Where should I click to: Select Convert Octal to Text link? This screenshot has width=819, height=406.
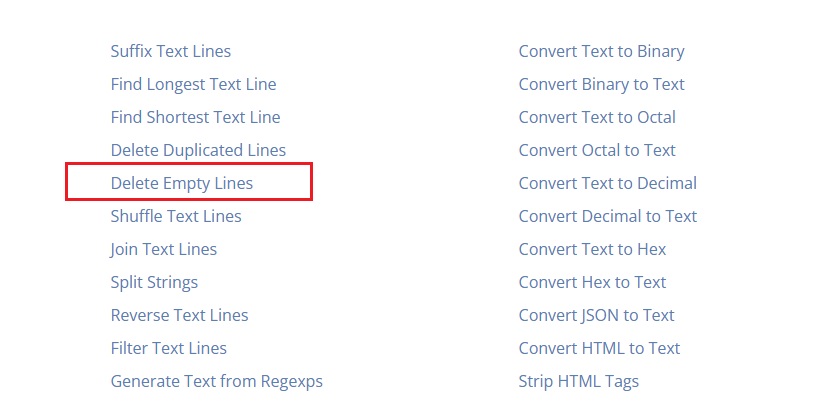click(x=597, y=150)
